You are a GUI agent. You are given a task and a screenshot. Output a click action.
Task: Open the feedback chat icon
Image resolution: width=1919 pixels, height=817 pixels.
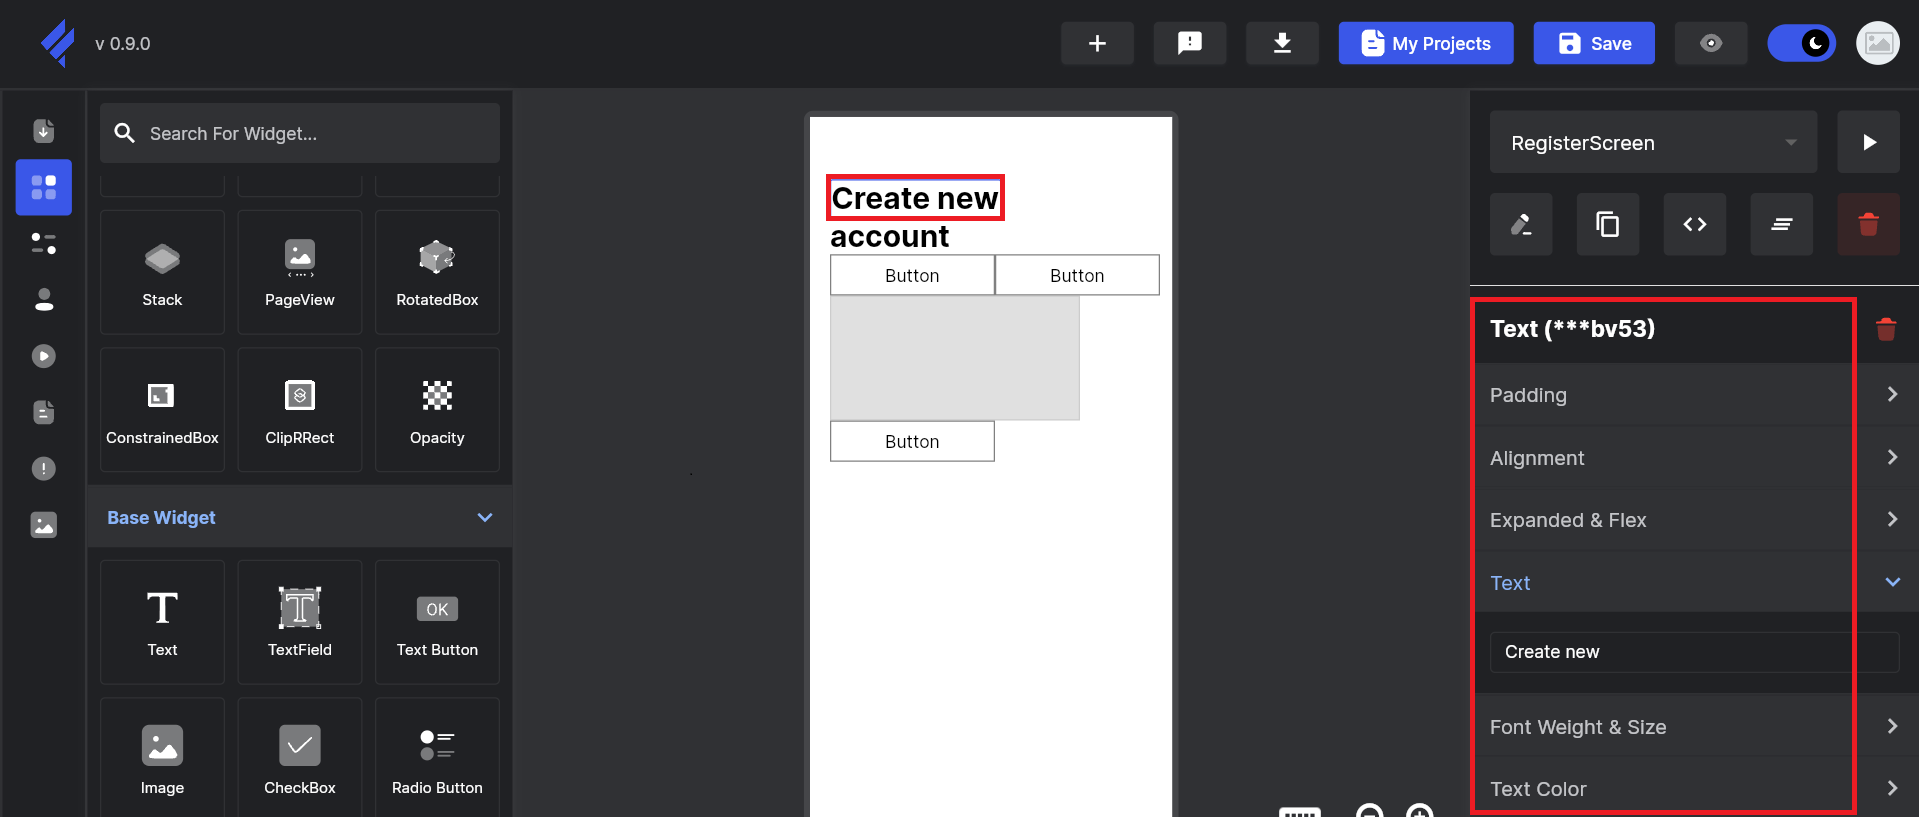coord(1189,43)
